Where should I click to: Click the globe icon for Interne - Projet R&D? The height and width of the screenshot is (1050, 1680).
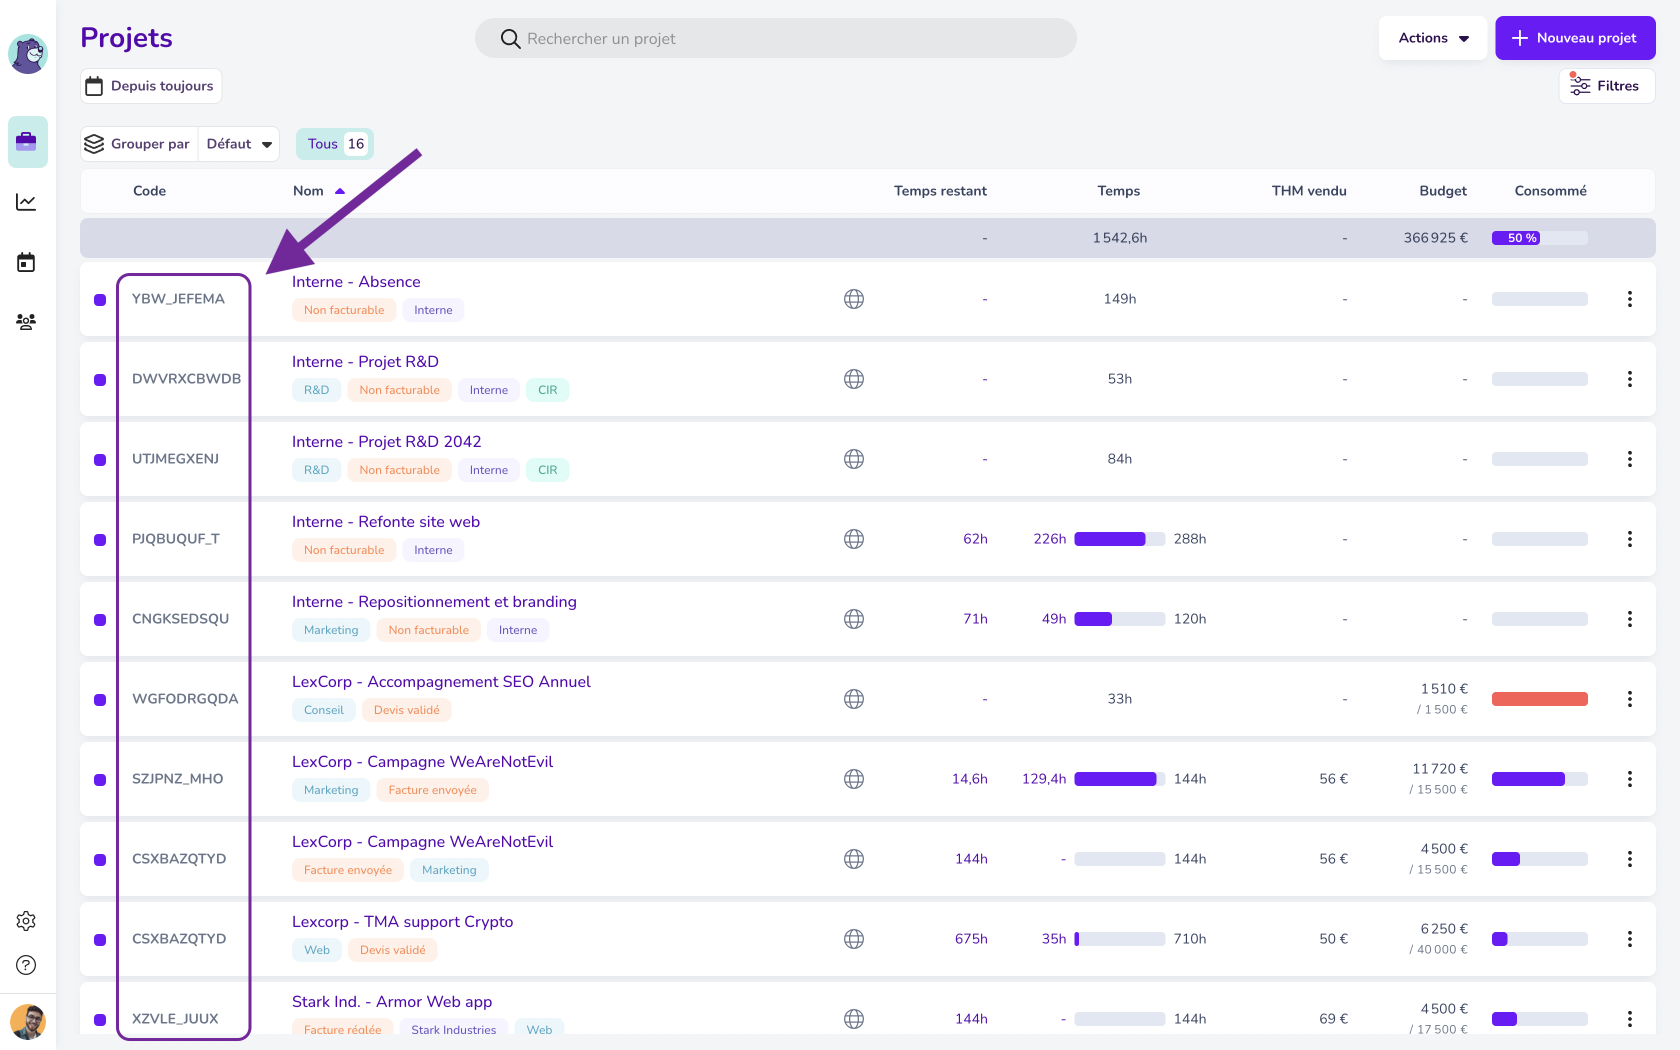coord(854,379)
